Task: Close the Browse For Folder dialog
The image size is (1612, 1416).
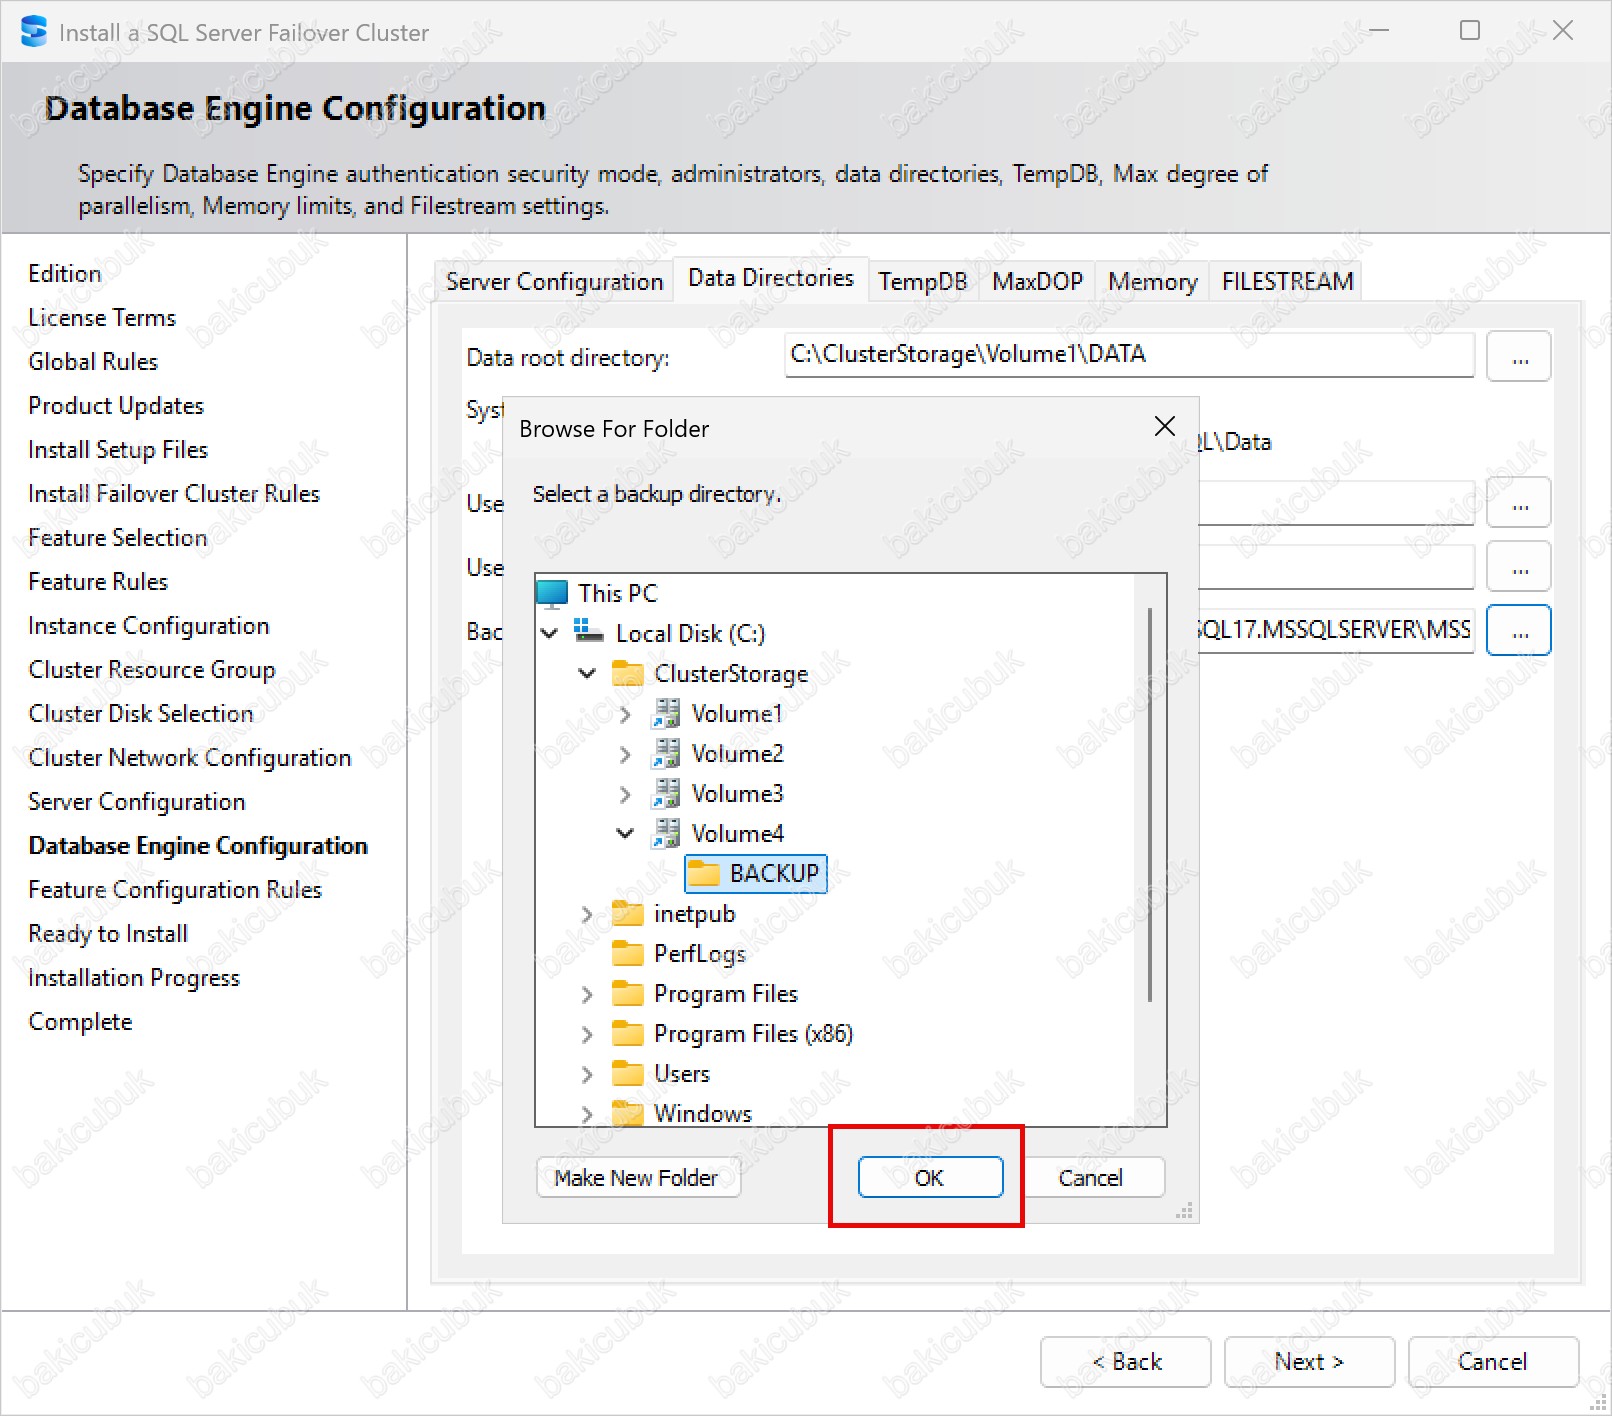Action: pos(1164,427)
